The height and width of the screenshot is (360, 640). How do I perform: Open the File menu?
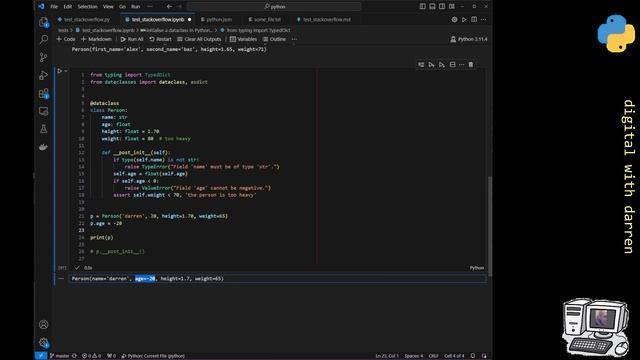[54, 7]
